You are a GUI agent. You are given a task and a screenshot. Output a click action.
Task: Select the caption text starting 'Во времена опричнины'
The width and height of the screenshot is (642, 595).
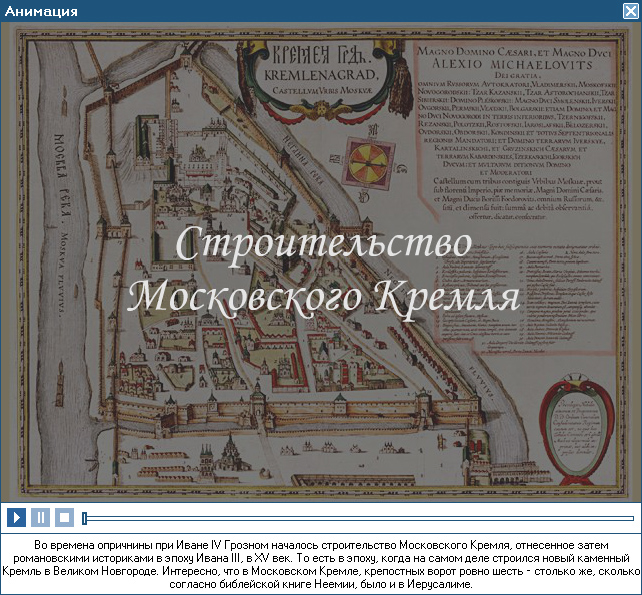pyautogui.click(x=321, y=565)
